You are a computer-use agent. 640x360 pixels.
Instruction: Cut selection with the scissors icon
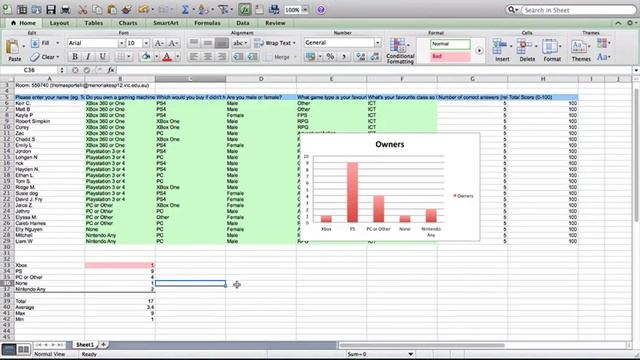pyautogui.click(x=83, y=9)
